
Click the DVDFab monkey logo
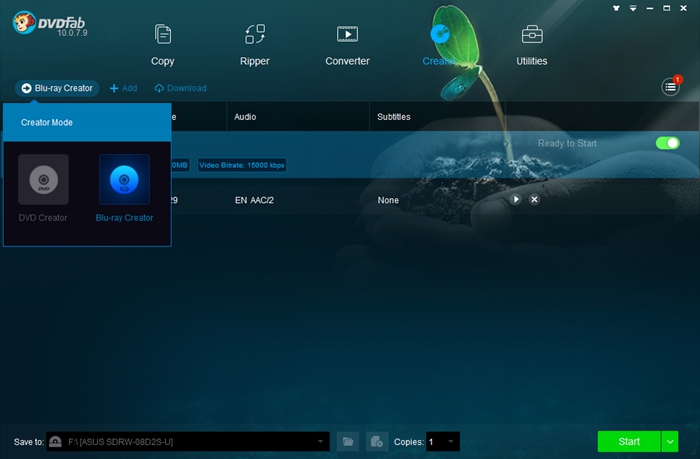(25, 23)
